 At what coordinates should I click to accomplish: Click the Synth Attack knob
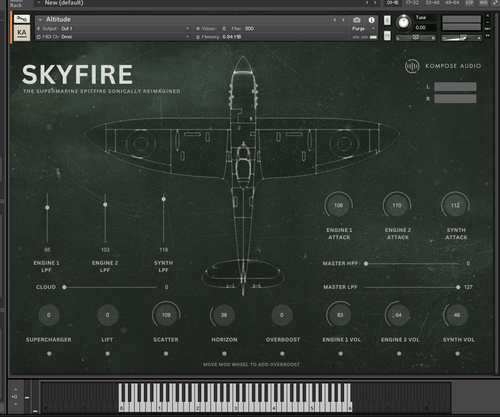pos(455,205)
